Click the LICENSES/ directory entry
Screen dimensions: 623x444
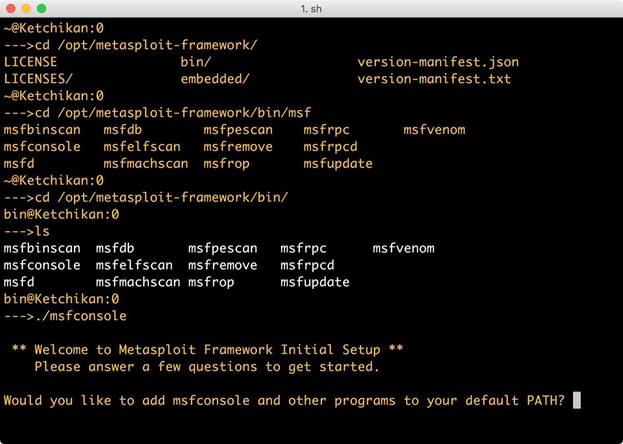coord(38,79)
